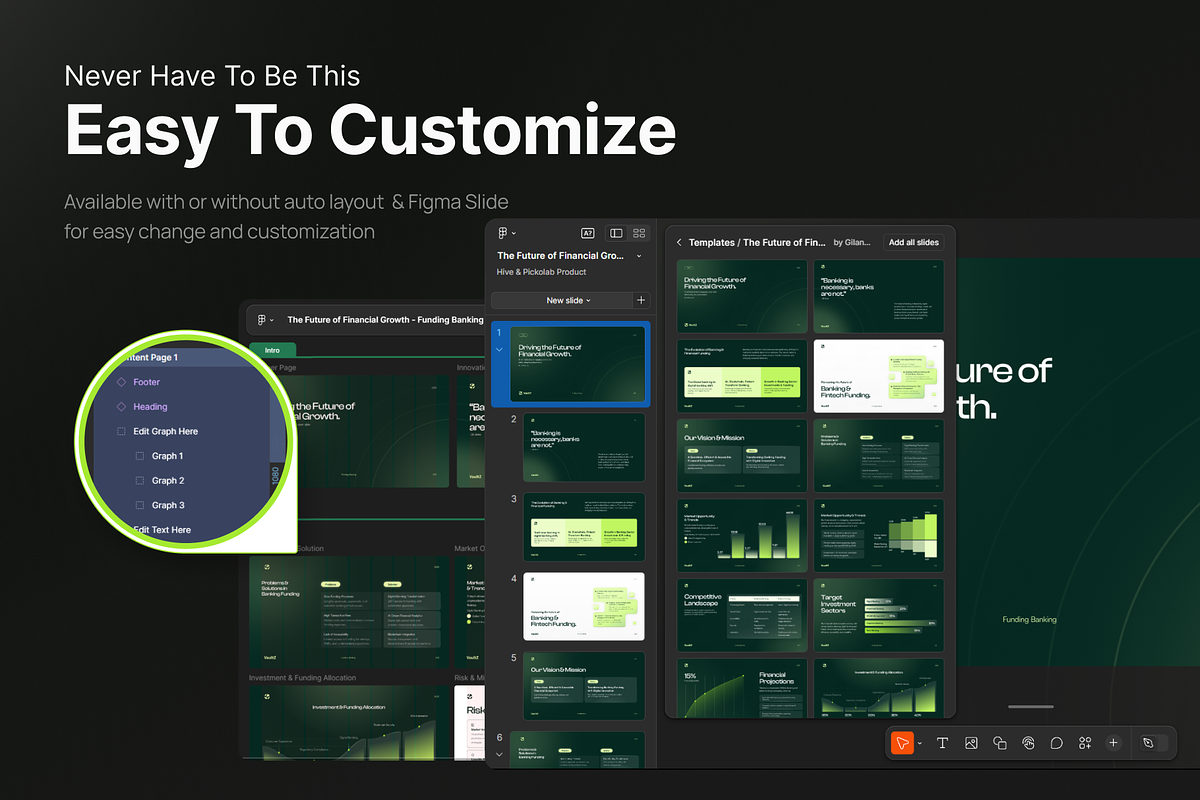The height and width of the screenshot is (800, 1200).
Task: Click the Footer layer diamond icon
Action: click(x=121, y=382)
